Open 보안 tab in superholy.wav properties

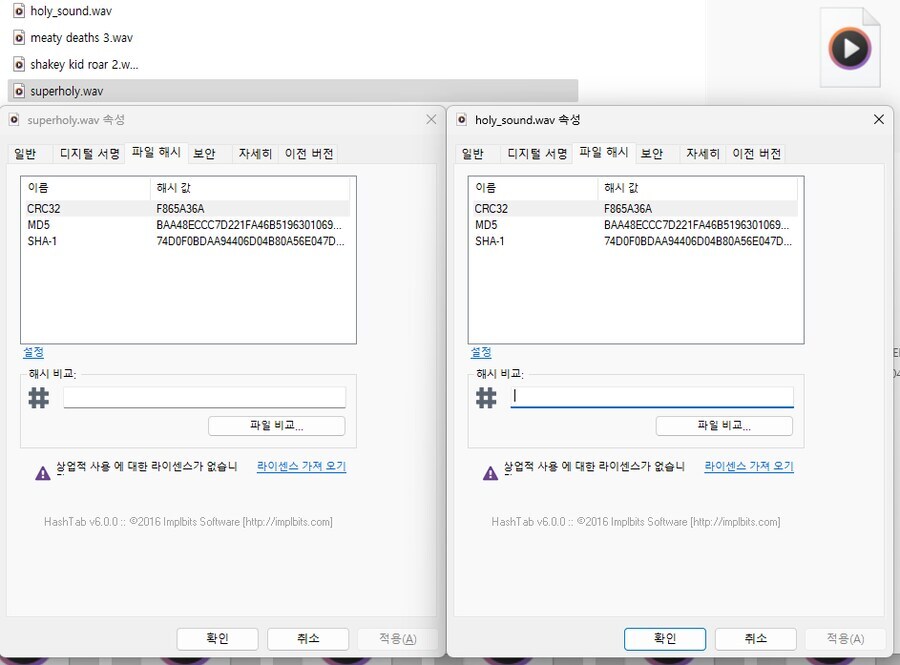click(204, 153)
